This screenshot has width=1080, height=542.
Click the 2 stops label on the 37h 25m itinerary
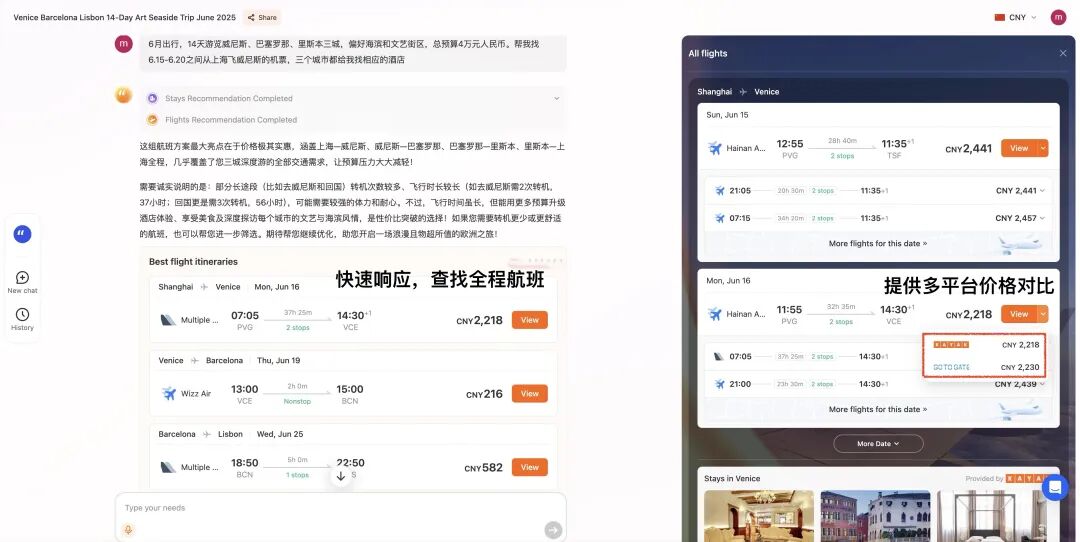click(x=298, y=329)
